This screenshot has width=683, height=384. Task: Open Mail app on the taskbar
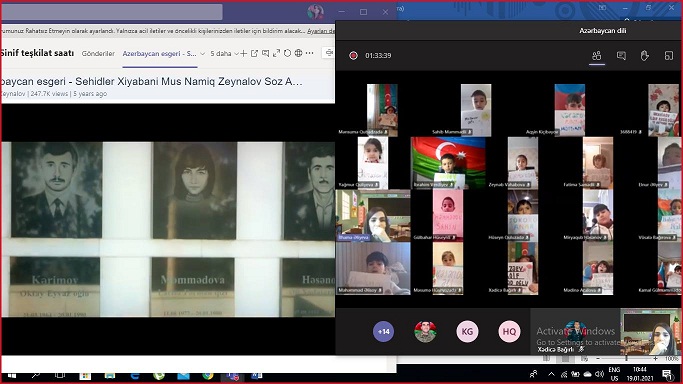[183, 375]
